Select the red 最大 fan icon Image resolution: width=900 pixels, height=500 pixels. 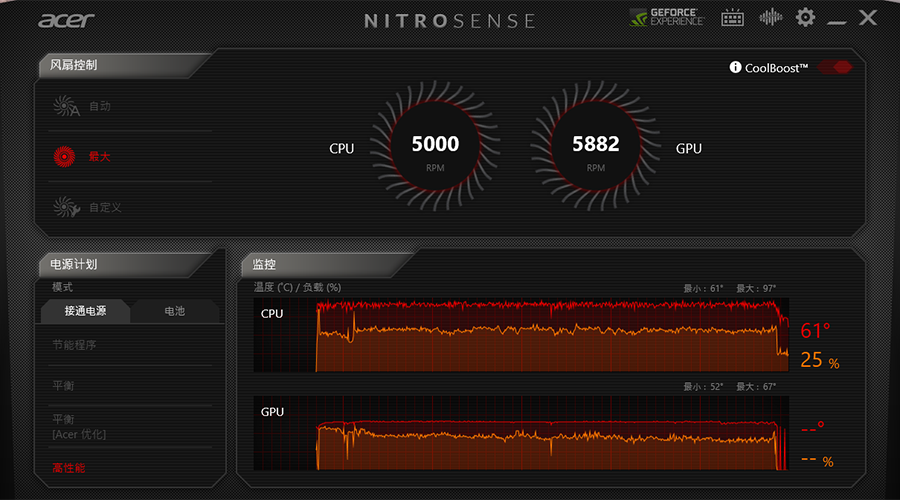coord(64,156)
